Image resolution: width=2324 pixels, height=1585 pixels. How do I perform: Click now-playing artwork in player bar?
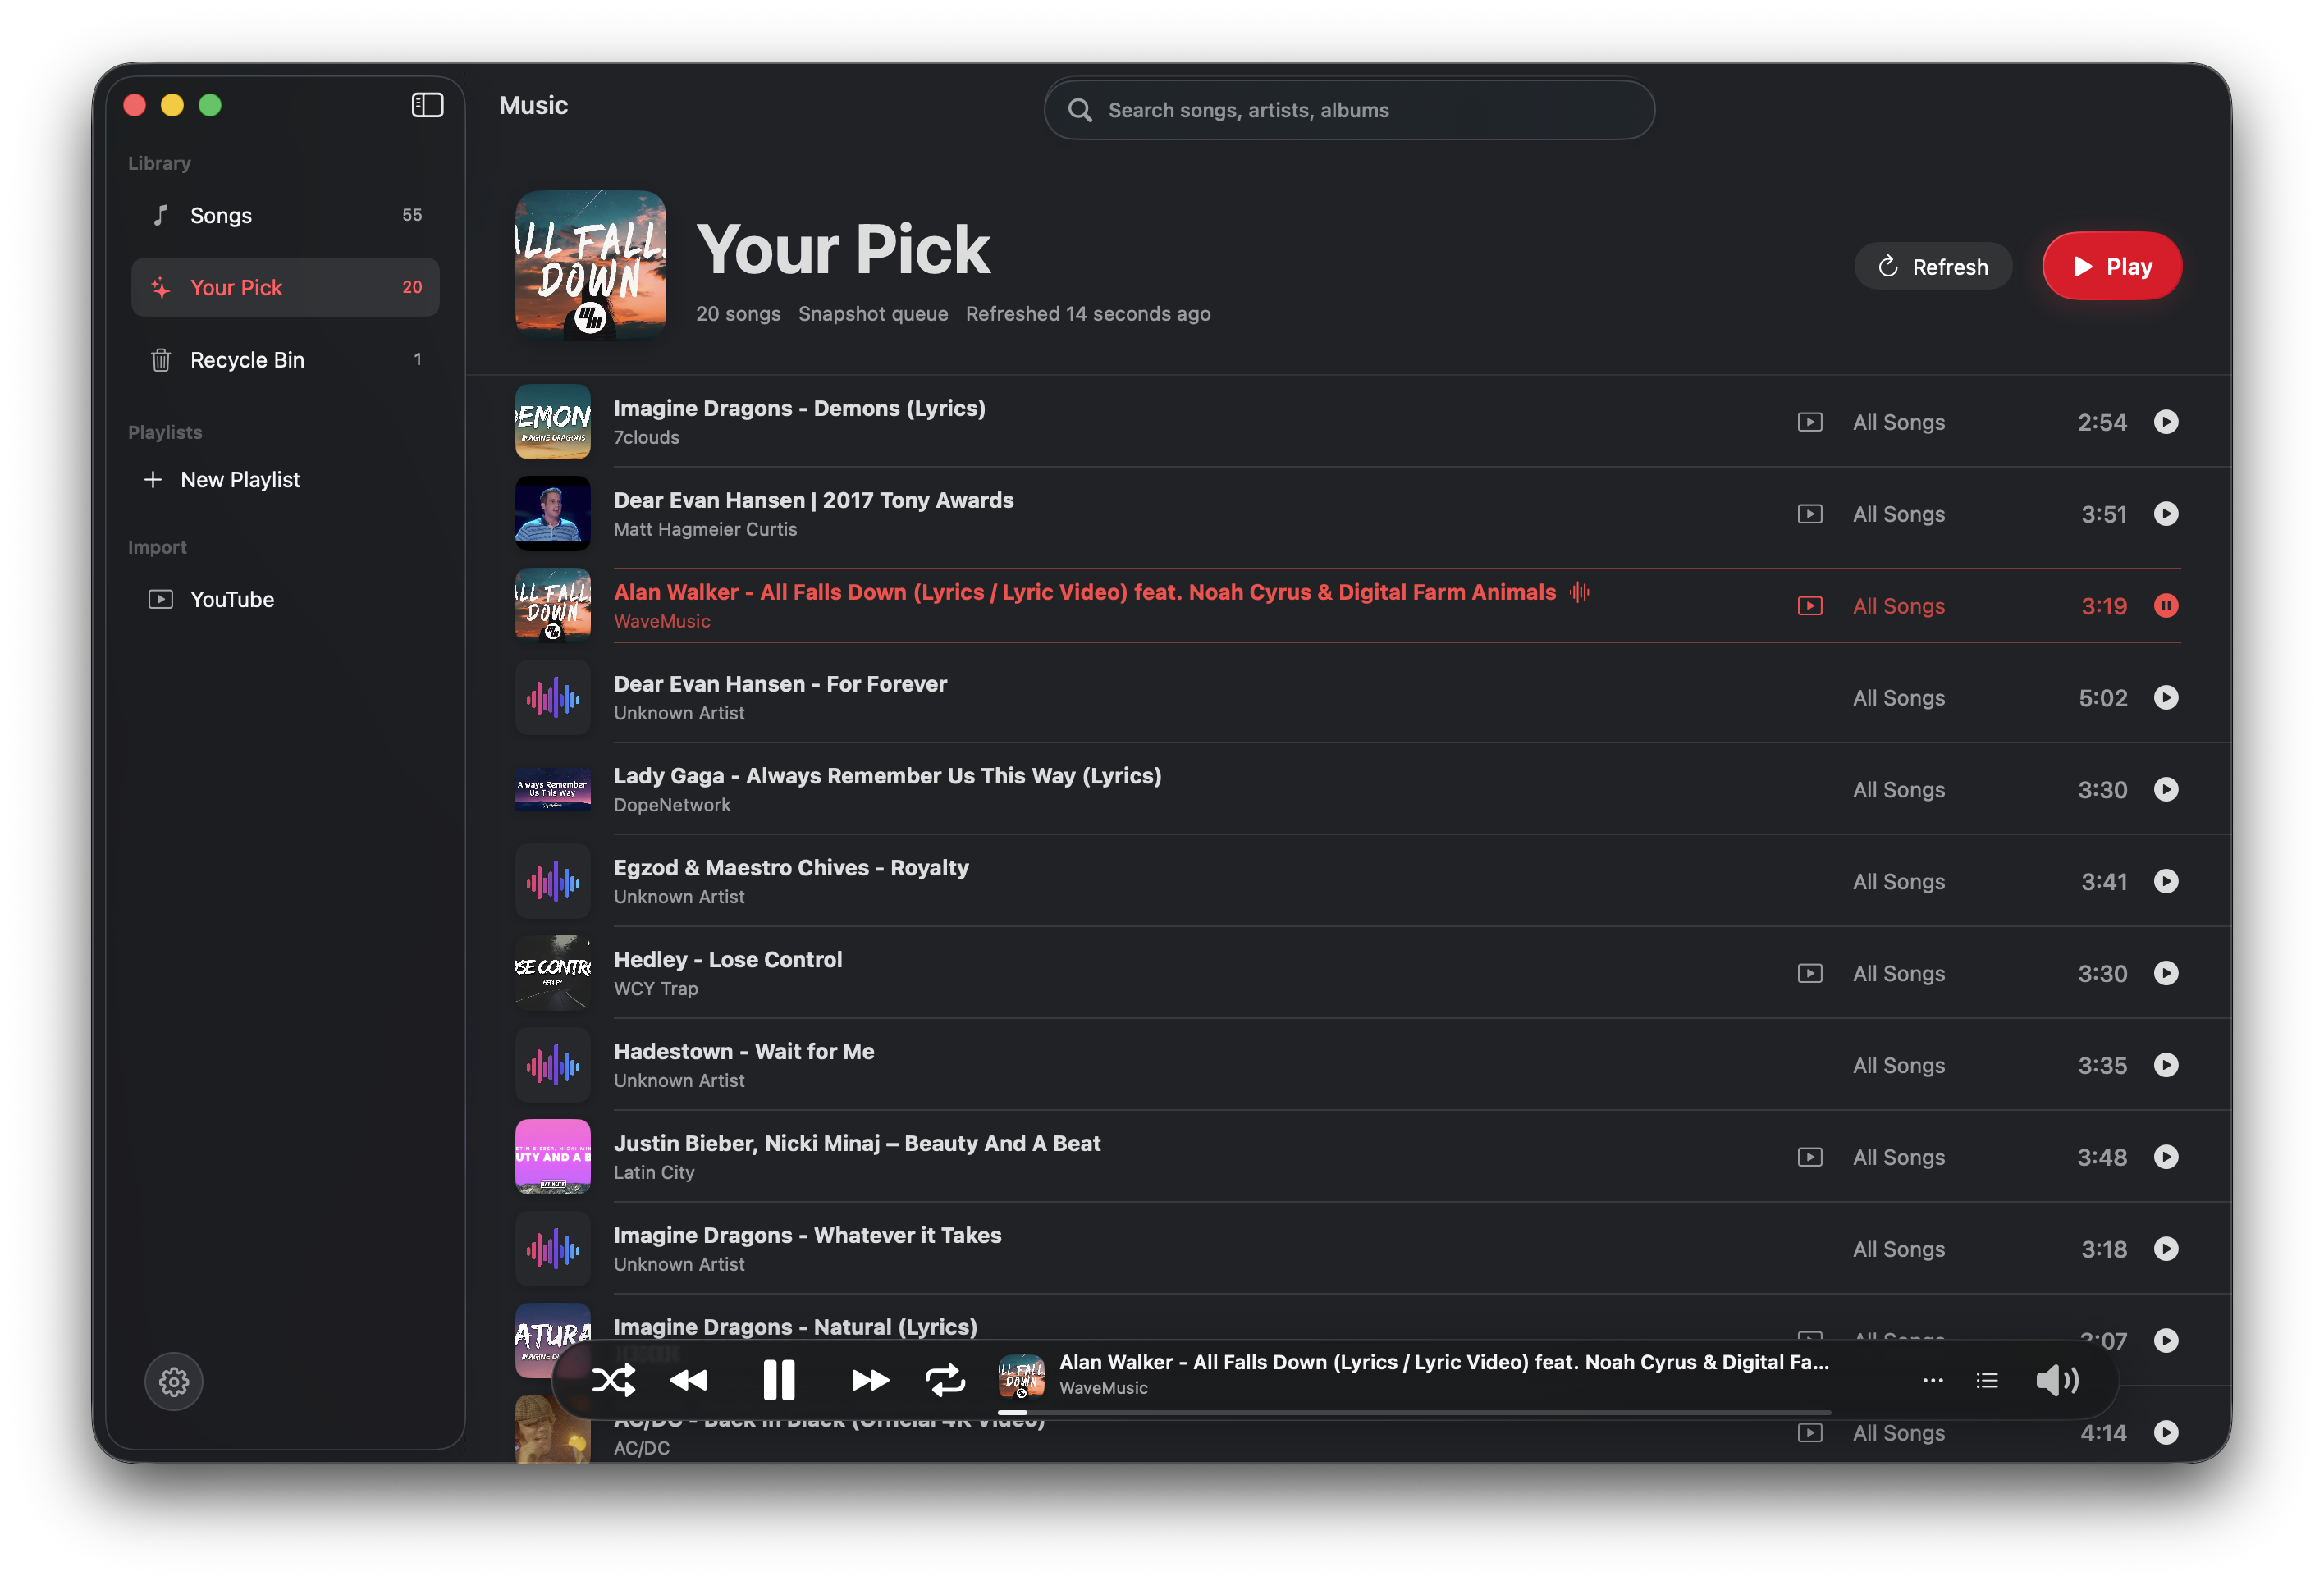(x=1021, y=1377)
